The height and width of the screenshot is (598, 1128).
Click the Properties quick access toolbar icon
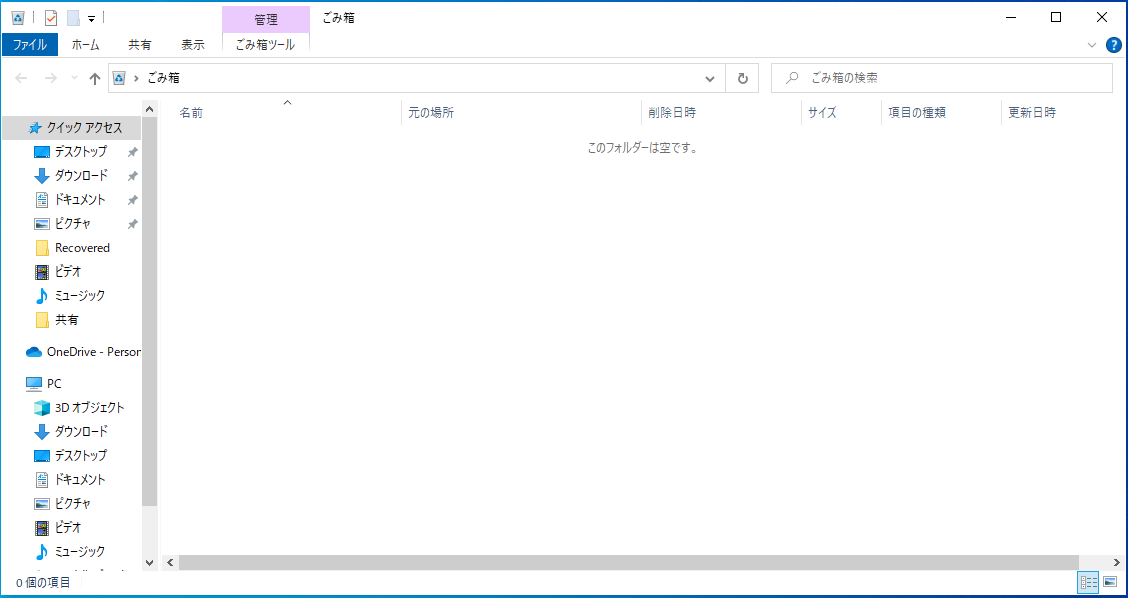coord(51,17)
